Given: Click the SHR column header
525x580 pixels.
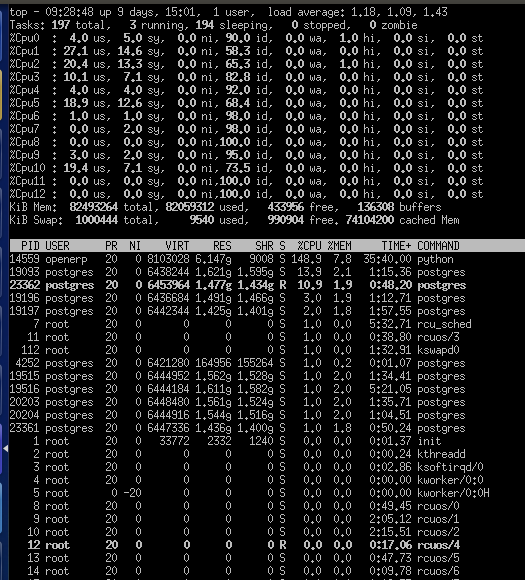Looking at the screenshot, I should point(265,246).
